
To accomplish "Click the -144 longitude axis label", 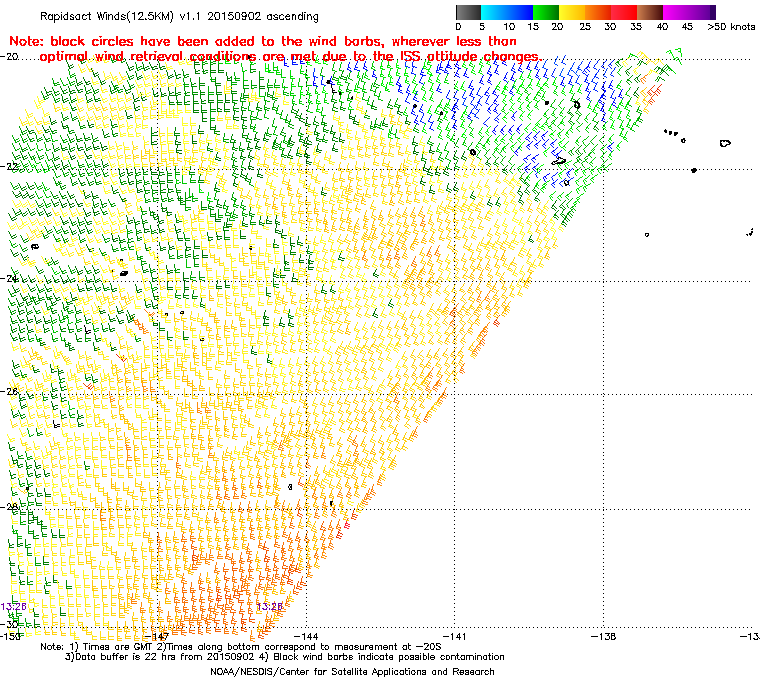I will pyautogui.click(x=306, y=636).
